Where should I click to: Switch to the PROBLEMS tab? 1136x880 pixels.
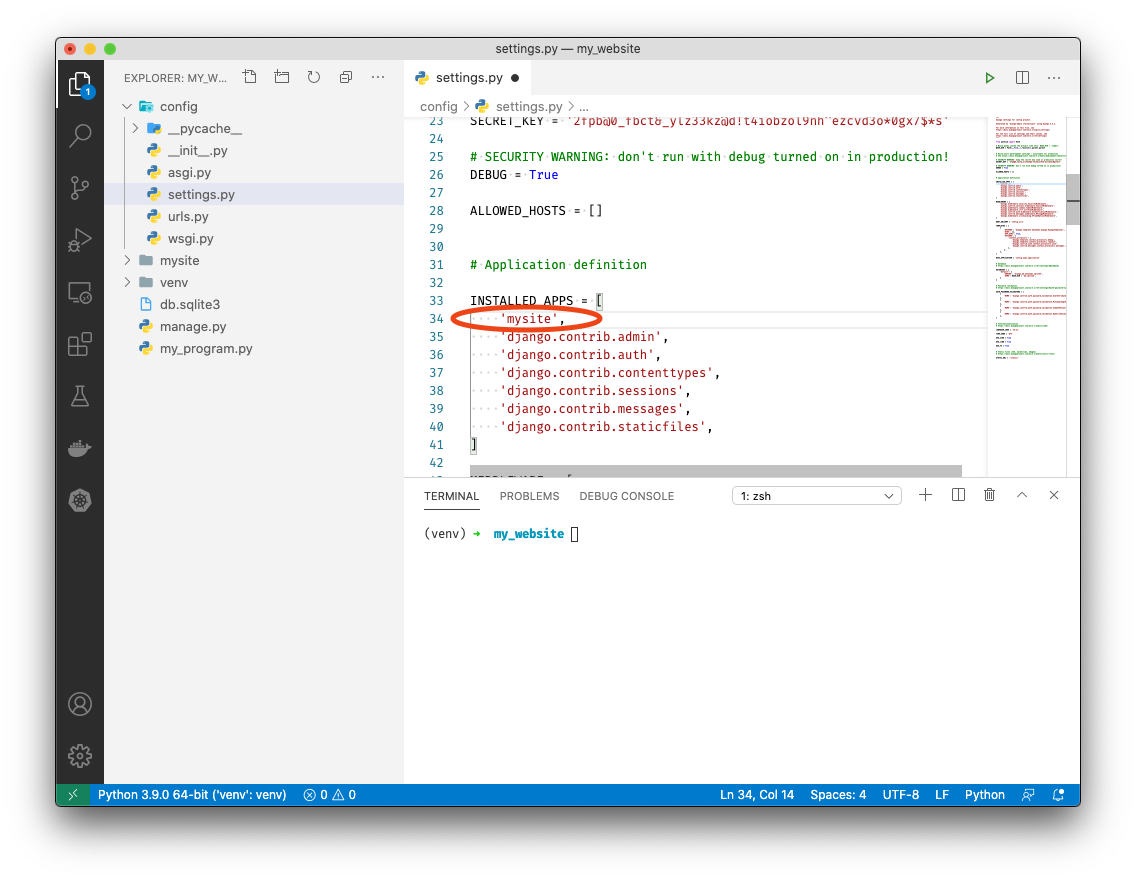pos(529,496)
